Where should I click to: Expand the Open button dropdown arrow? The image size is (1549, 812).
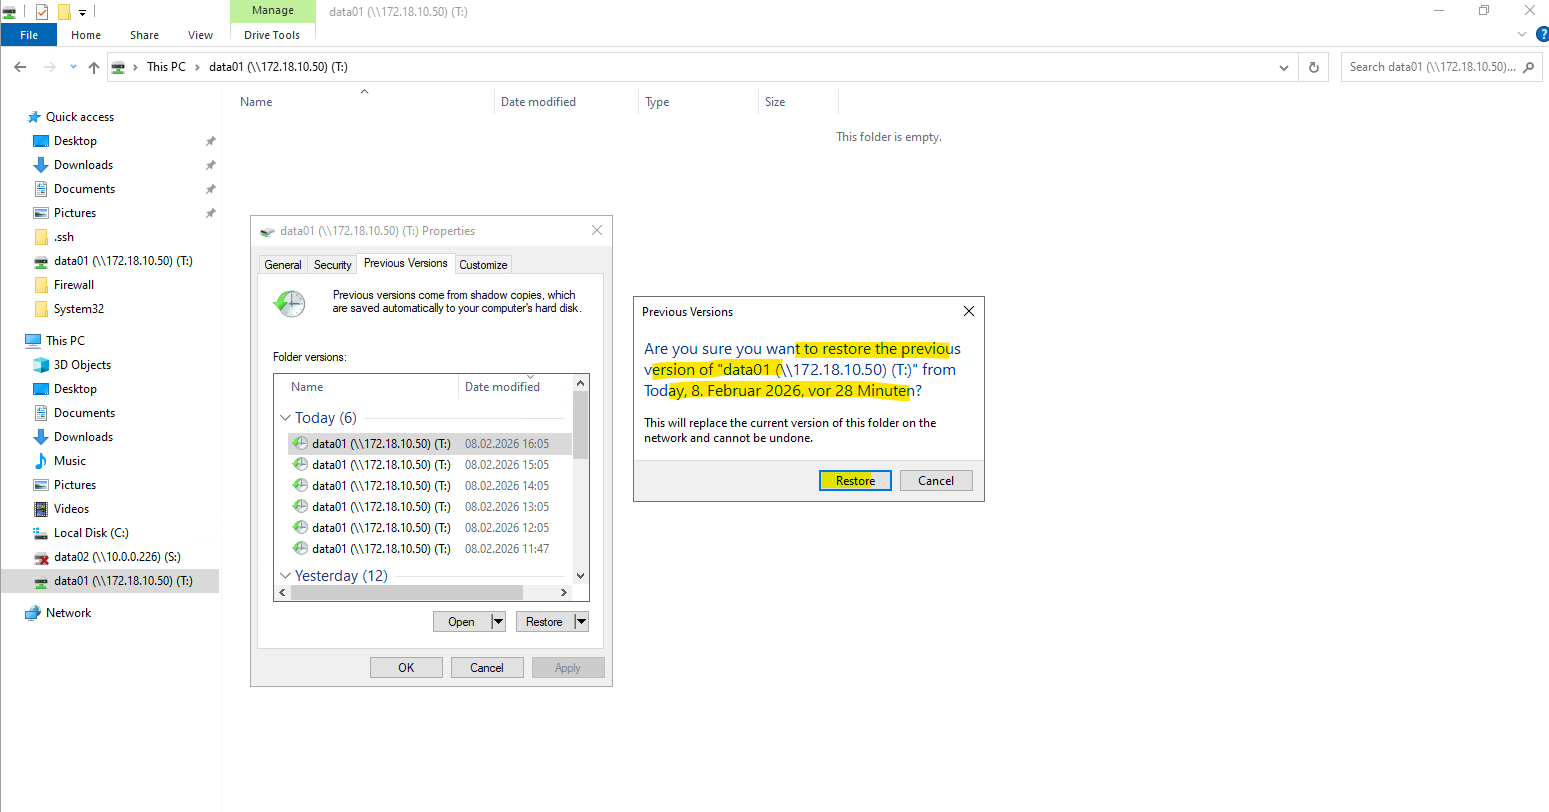pos(498,622)
